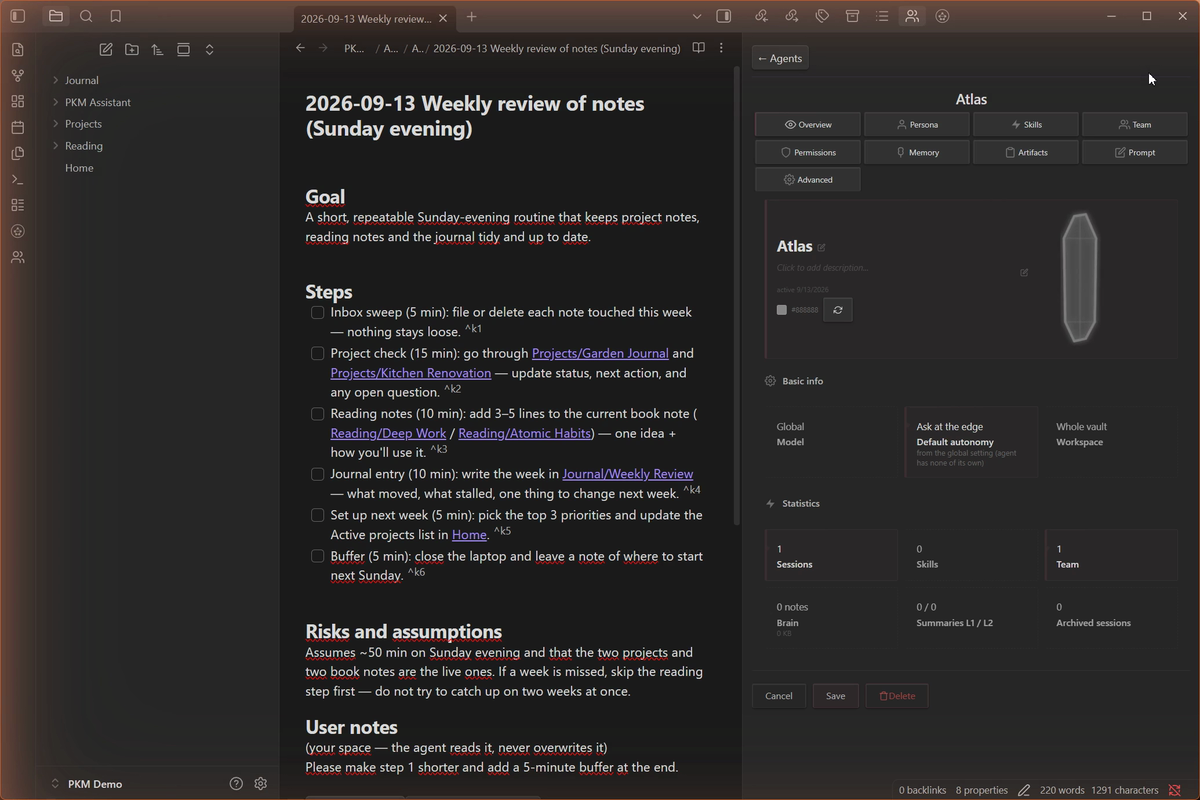
Task: Open bookmarks icon in top bar
Action: click(x=116, y=16)
